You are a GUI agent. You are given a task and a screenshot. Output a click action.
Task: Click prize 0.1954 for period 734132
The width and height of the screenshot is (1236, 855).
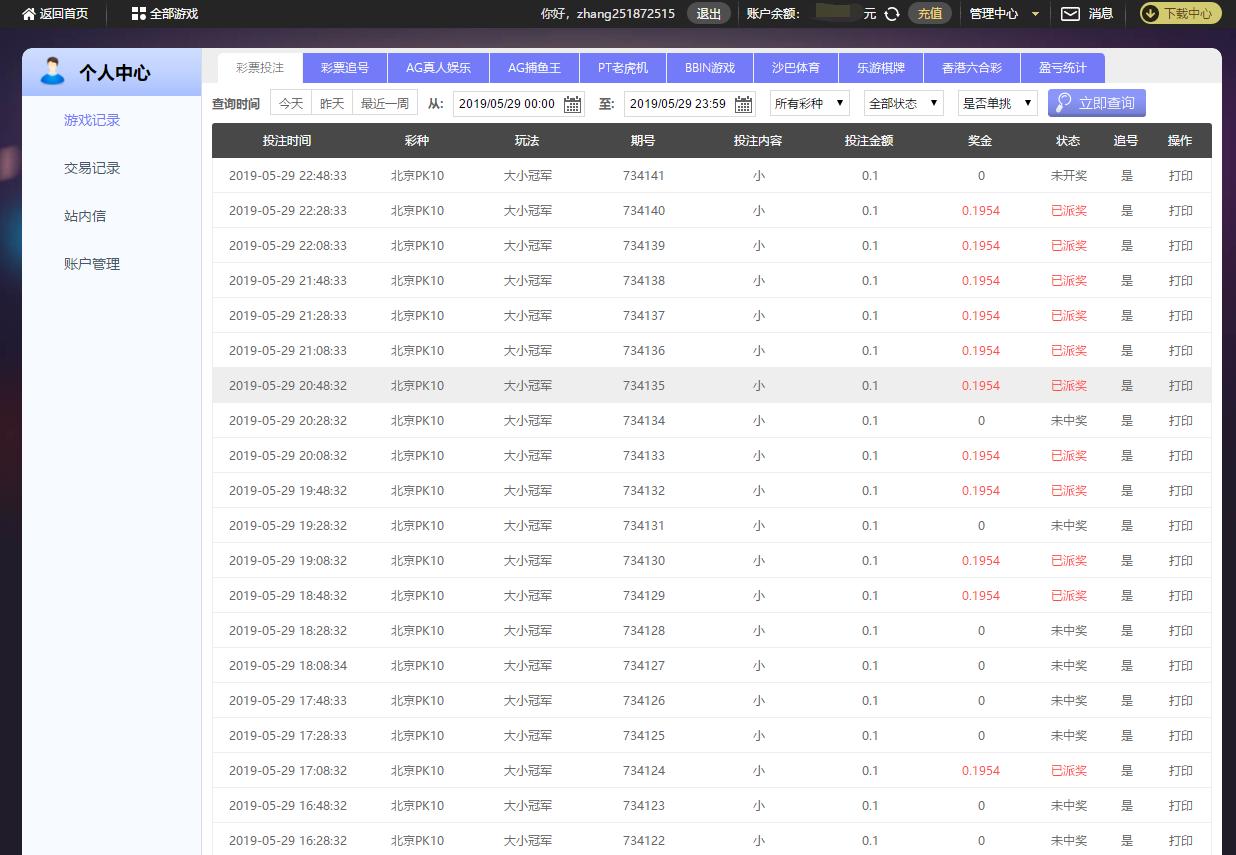tap(981, 491)
